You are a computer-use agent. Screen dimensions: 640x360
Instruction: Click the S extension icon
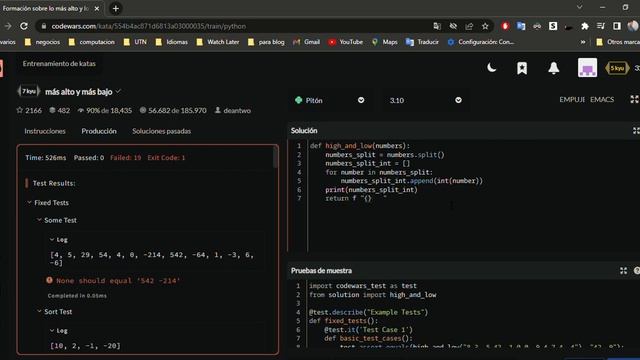point(553,26)
